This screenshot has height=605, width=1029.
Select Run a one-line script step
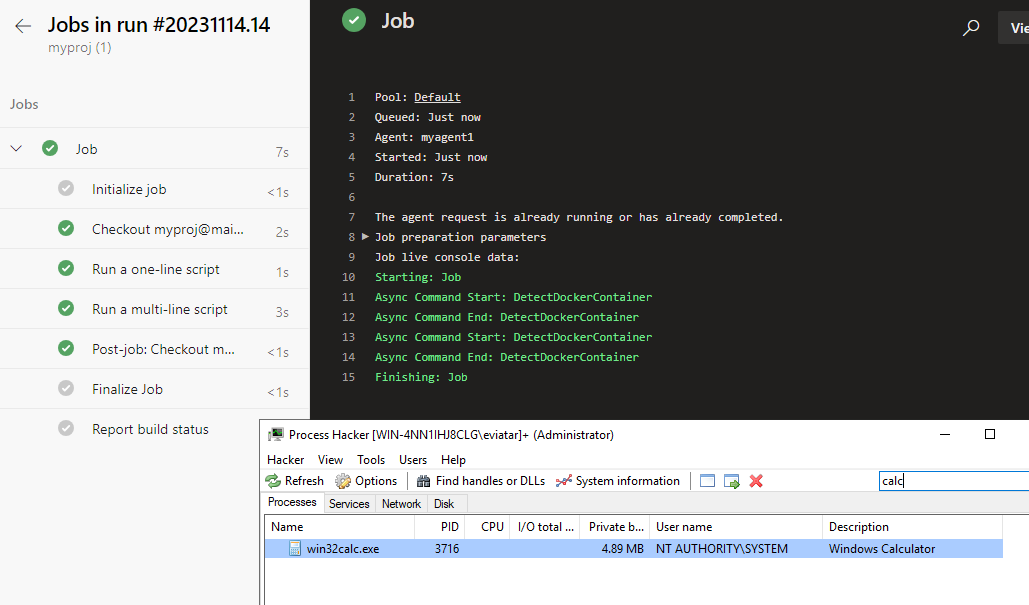155,269
